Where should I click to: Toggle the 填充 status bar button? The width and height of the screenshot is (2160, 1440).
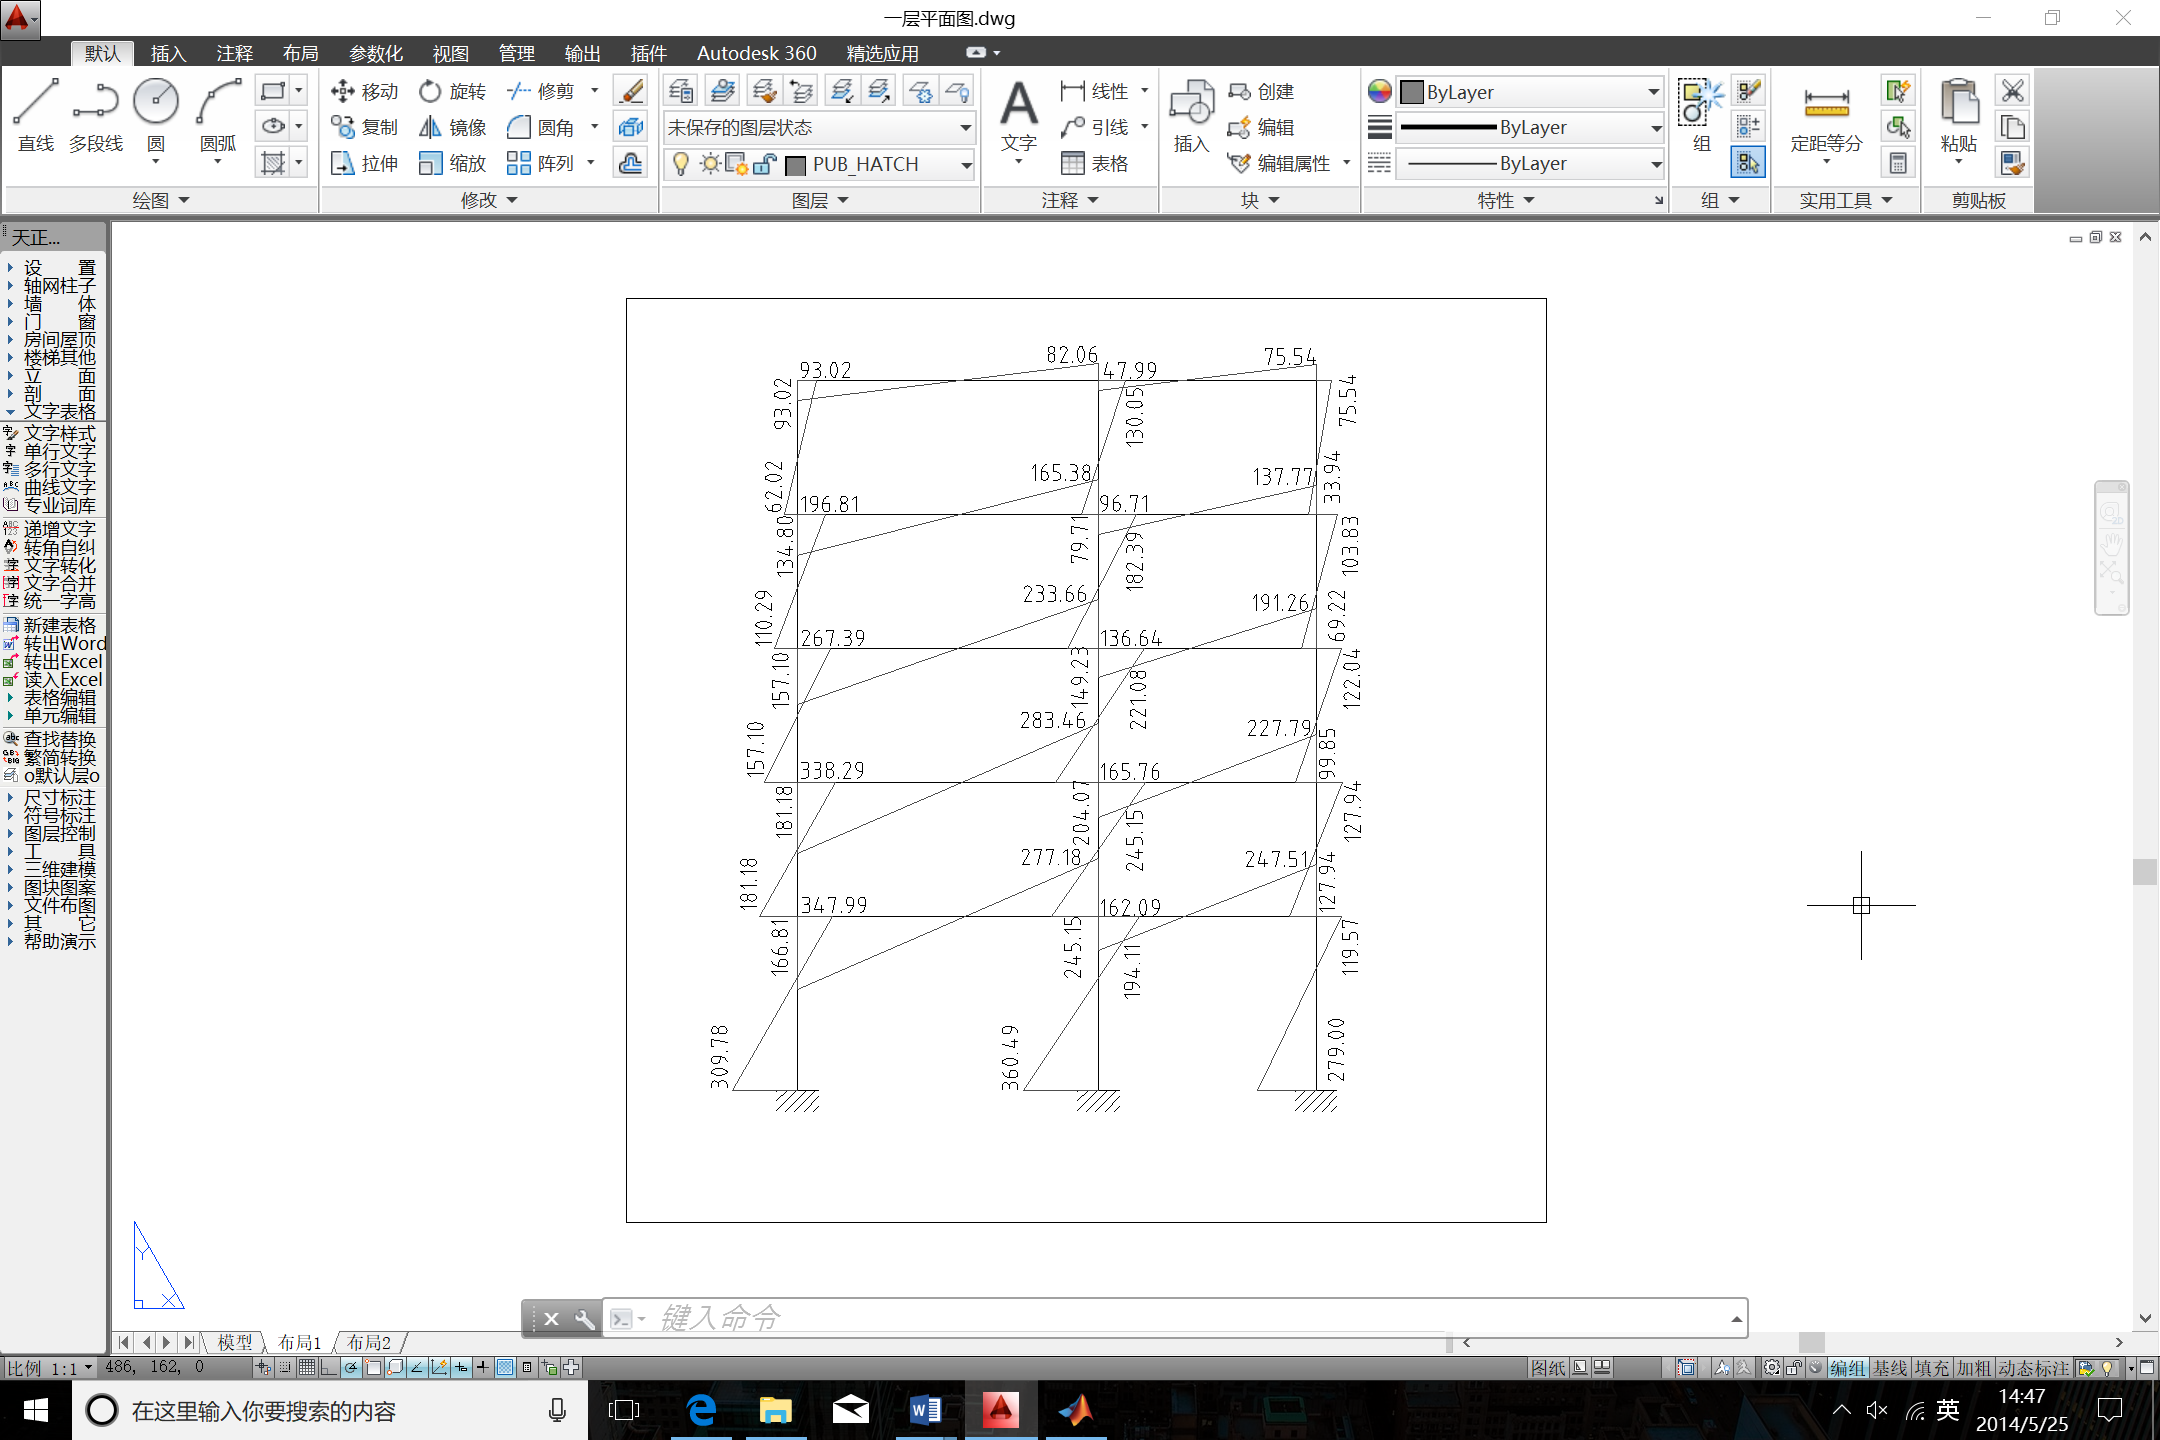(1930, 1368)
